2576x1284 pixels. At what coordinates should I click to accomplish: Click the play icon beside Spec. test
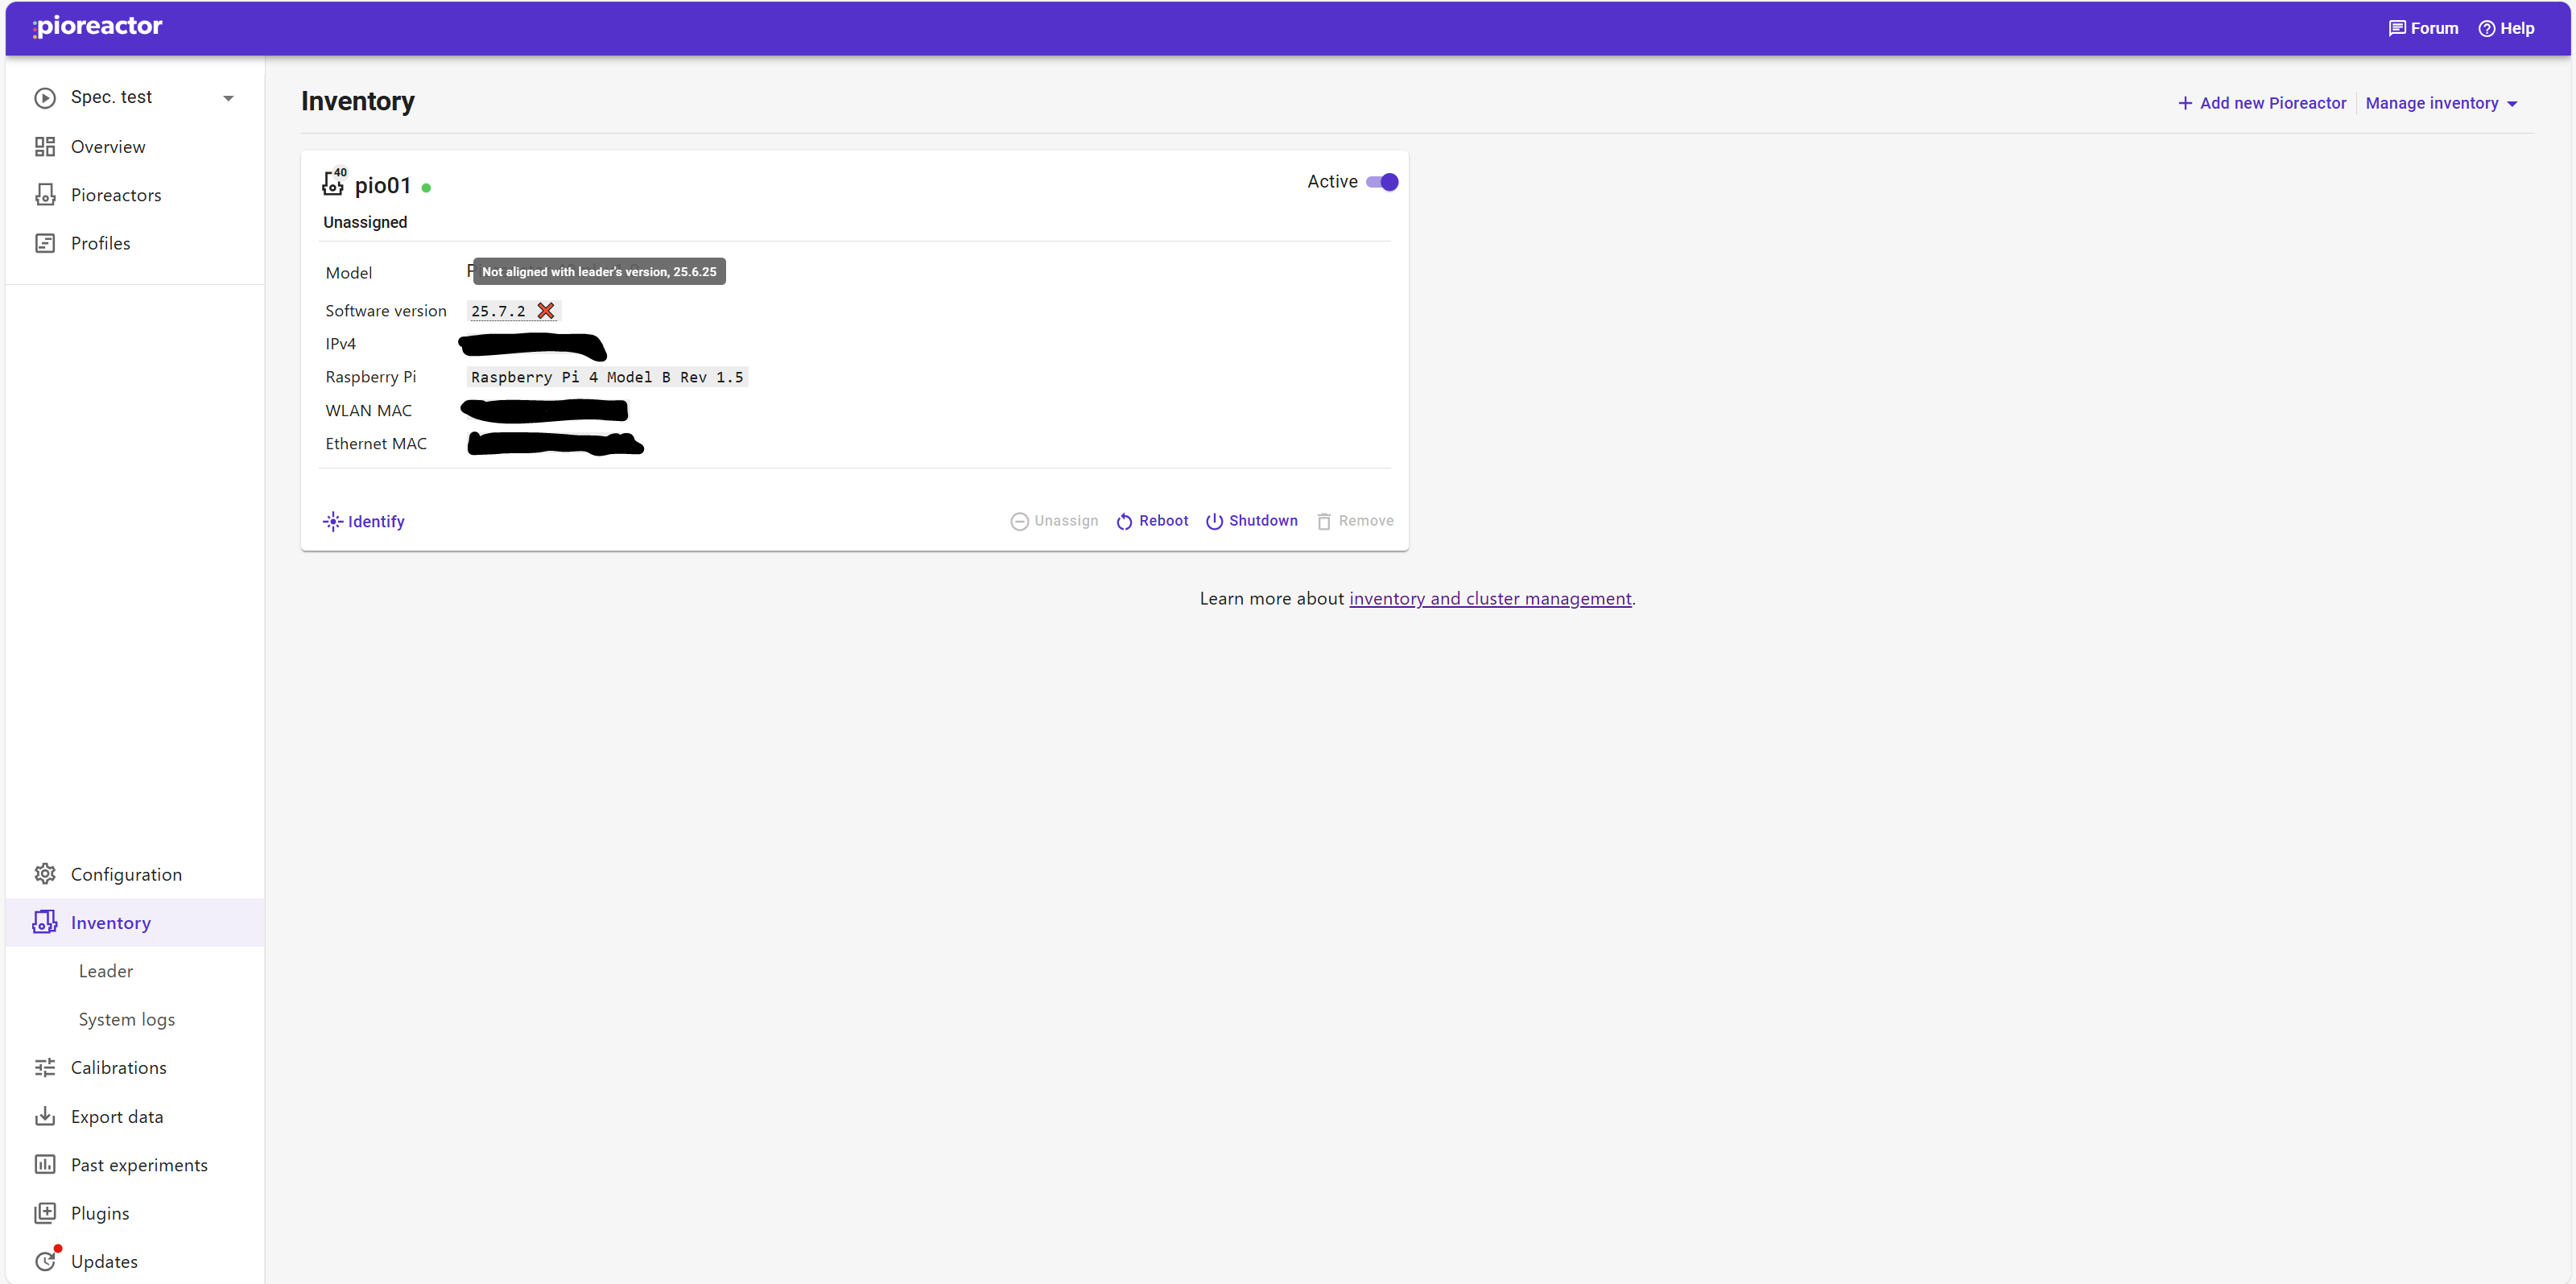pos(45,98)
